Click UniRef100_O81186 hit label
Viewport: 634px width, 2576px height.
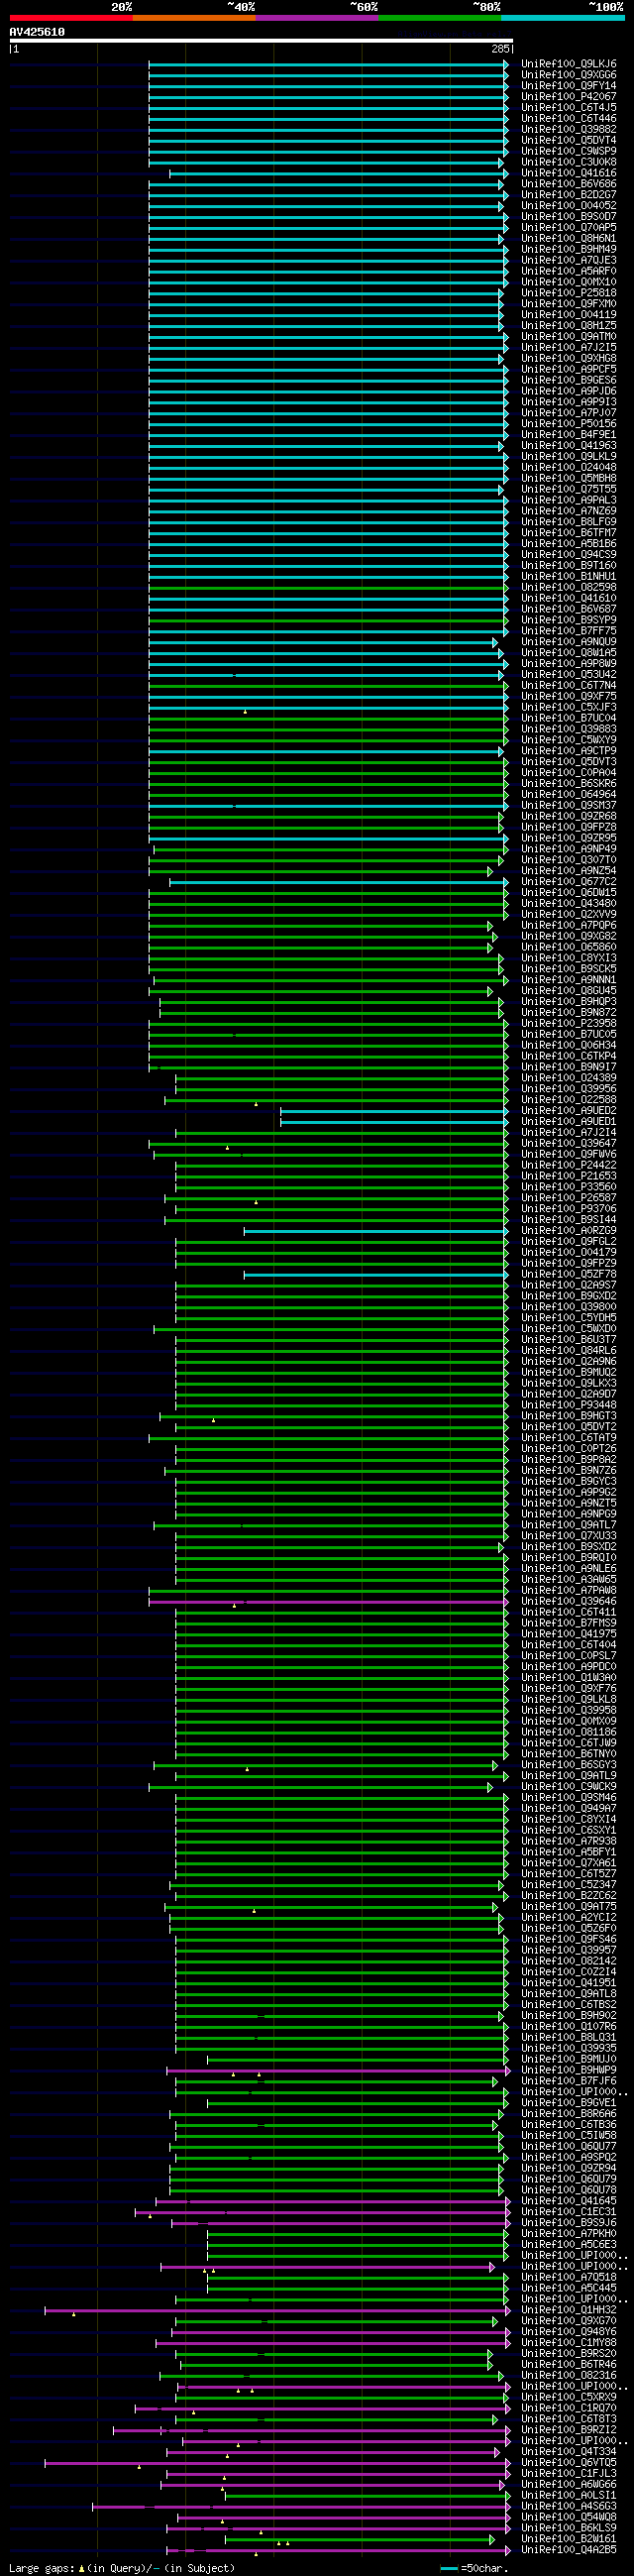(x=568, y=1733)
